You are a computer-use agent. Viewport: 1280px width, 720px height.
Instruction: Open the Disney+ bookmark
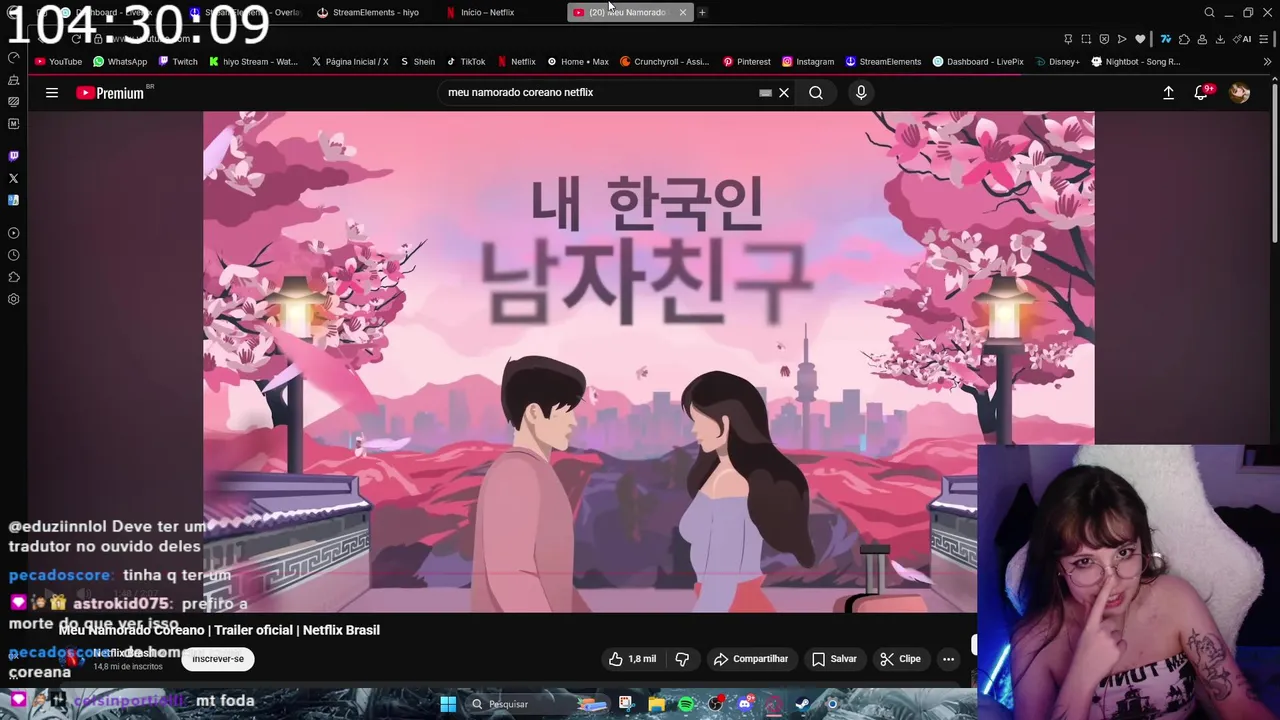[x=1057, y=62]
